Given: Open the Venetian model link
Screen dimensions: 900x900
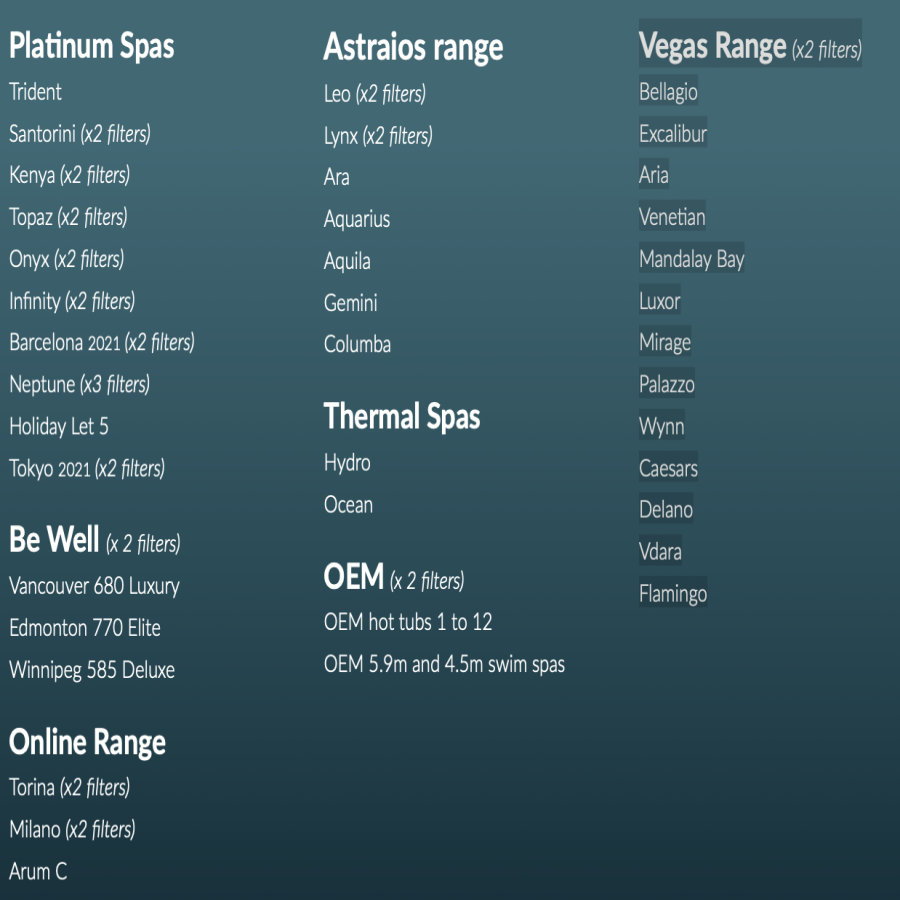Looking at the screenshot, I should (x=672, y=217).
